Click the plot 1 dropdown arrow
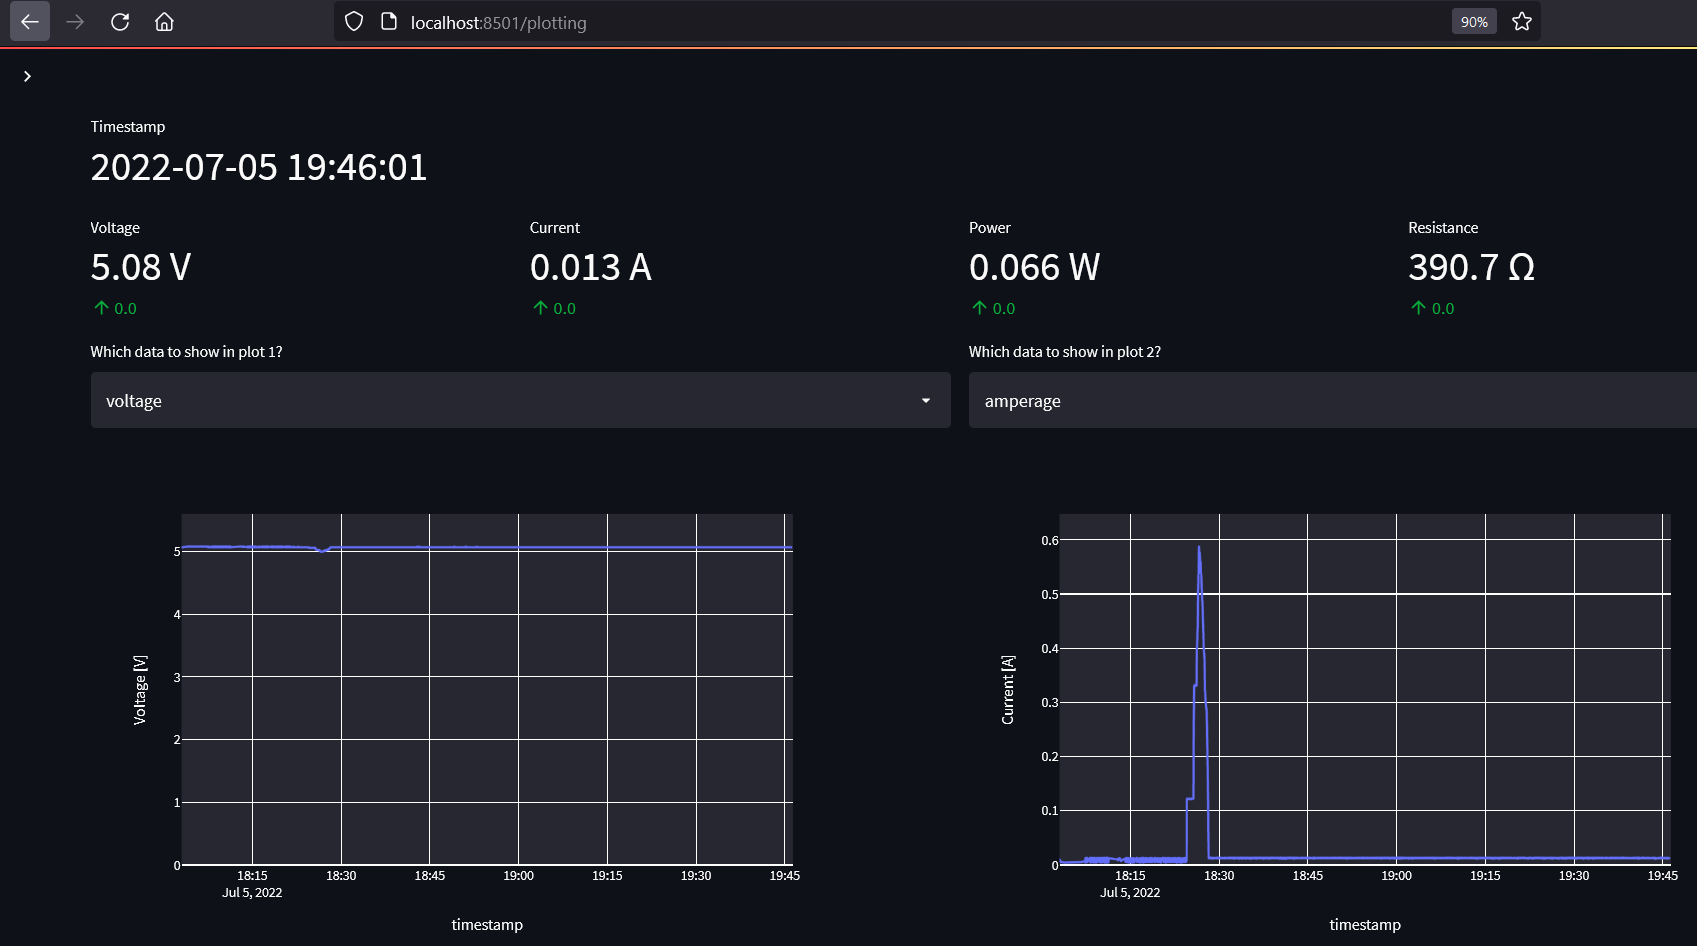 click(x=926, y=400)
